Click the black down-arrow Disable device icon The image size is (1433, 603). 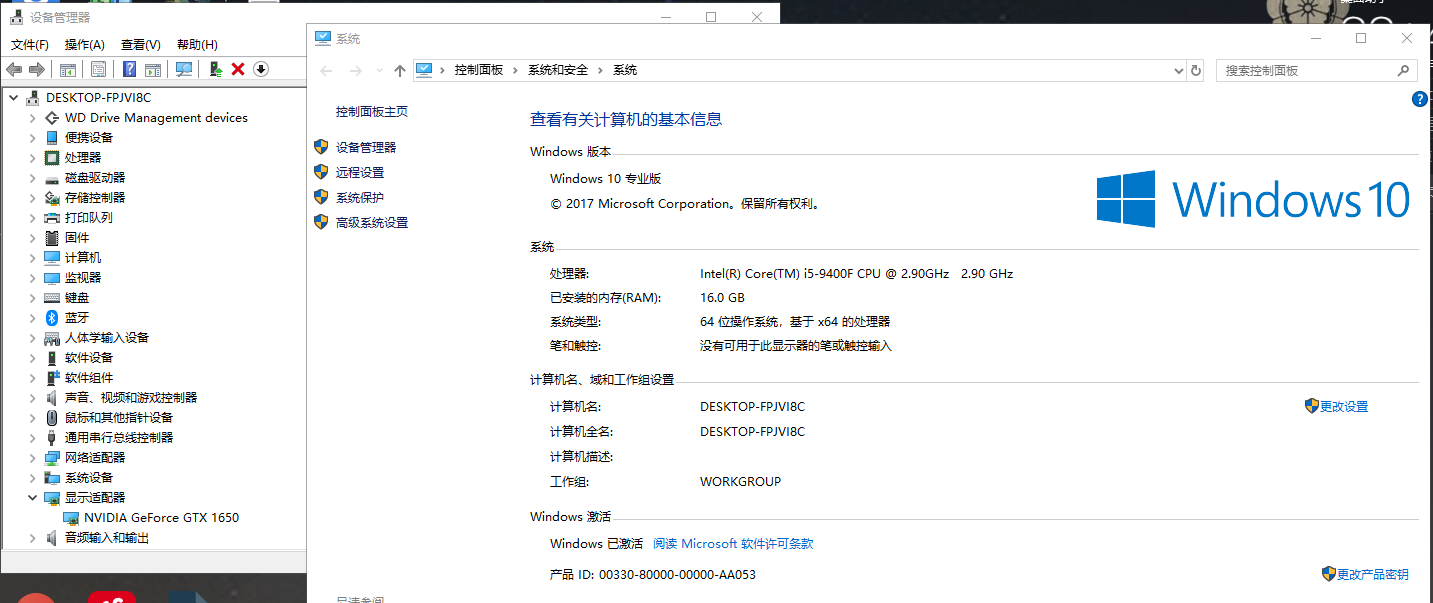click(261, 69)
